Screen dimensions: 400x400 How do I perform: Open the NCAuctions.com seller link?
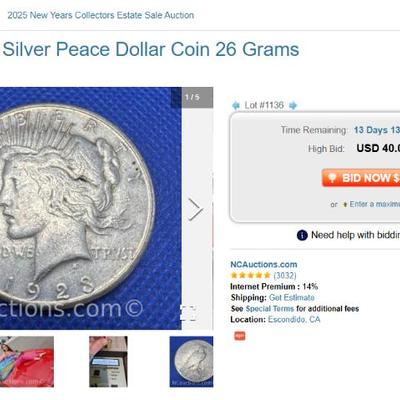(x=264, y=264)
